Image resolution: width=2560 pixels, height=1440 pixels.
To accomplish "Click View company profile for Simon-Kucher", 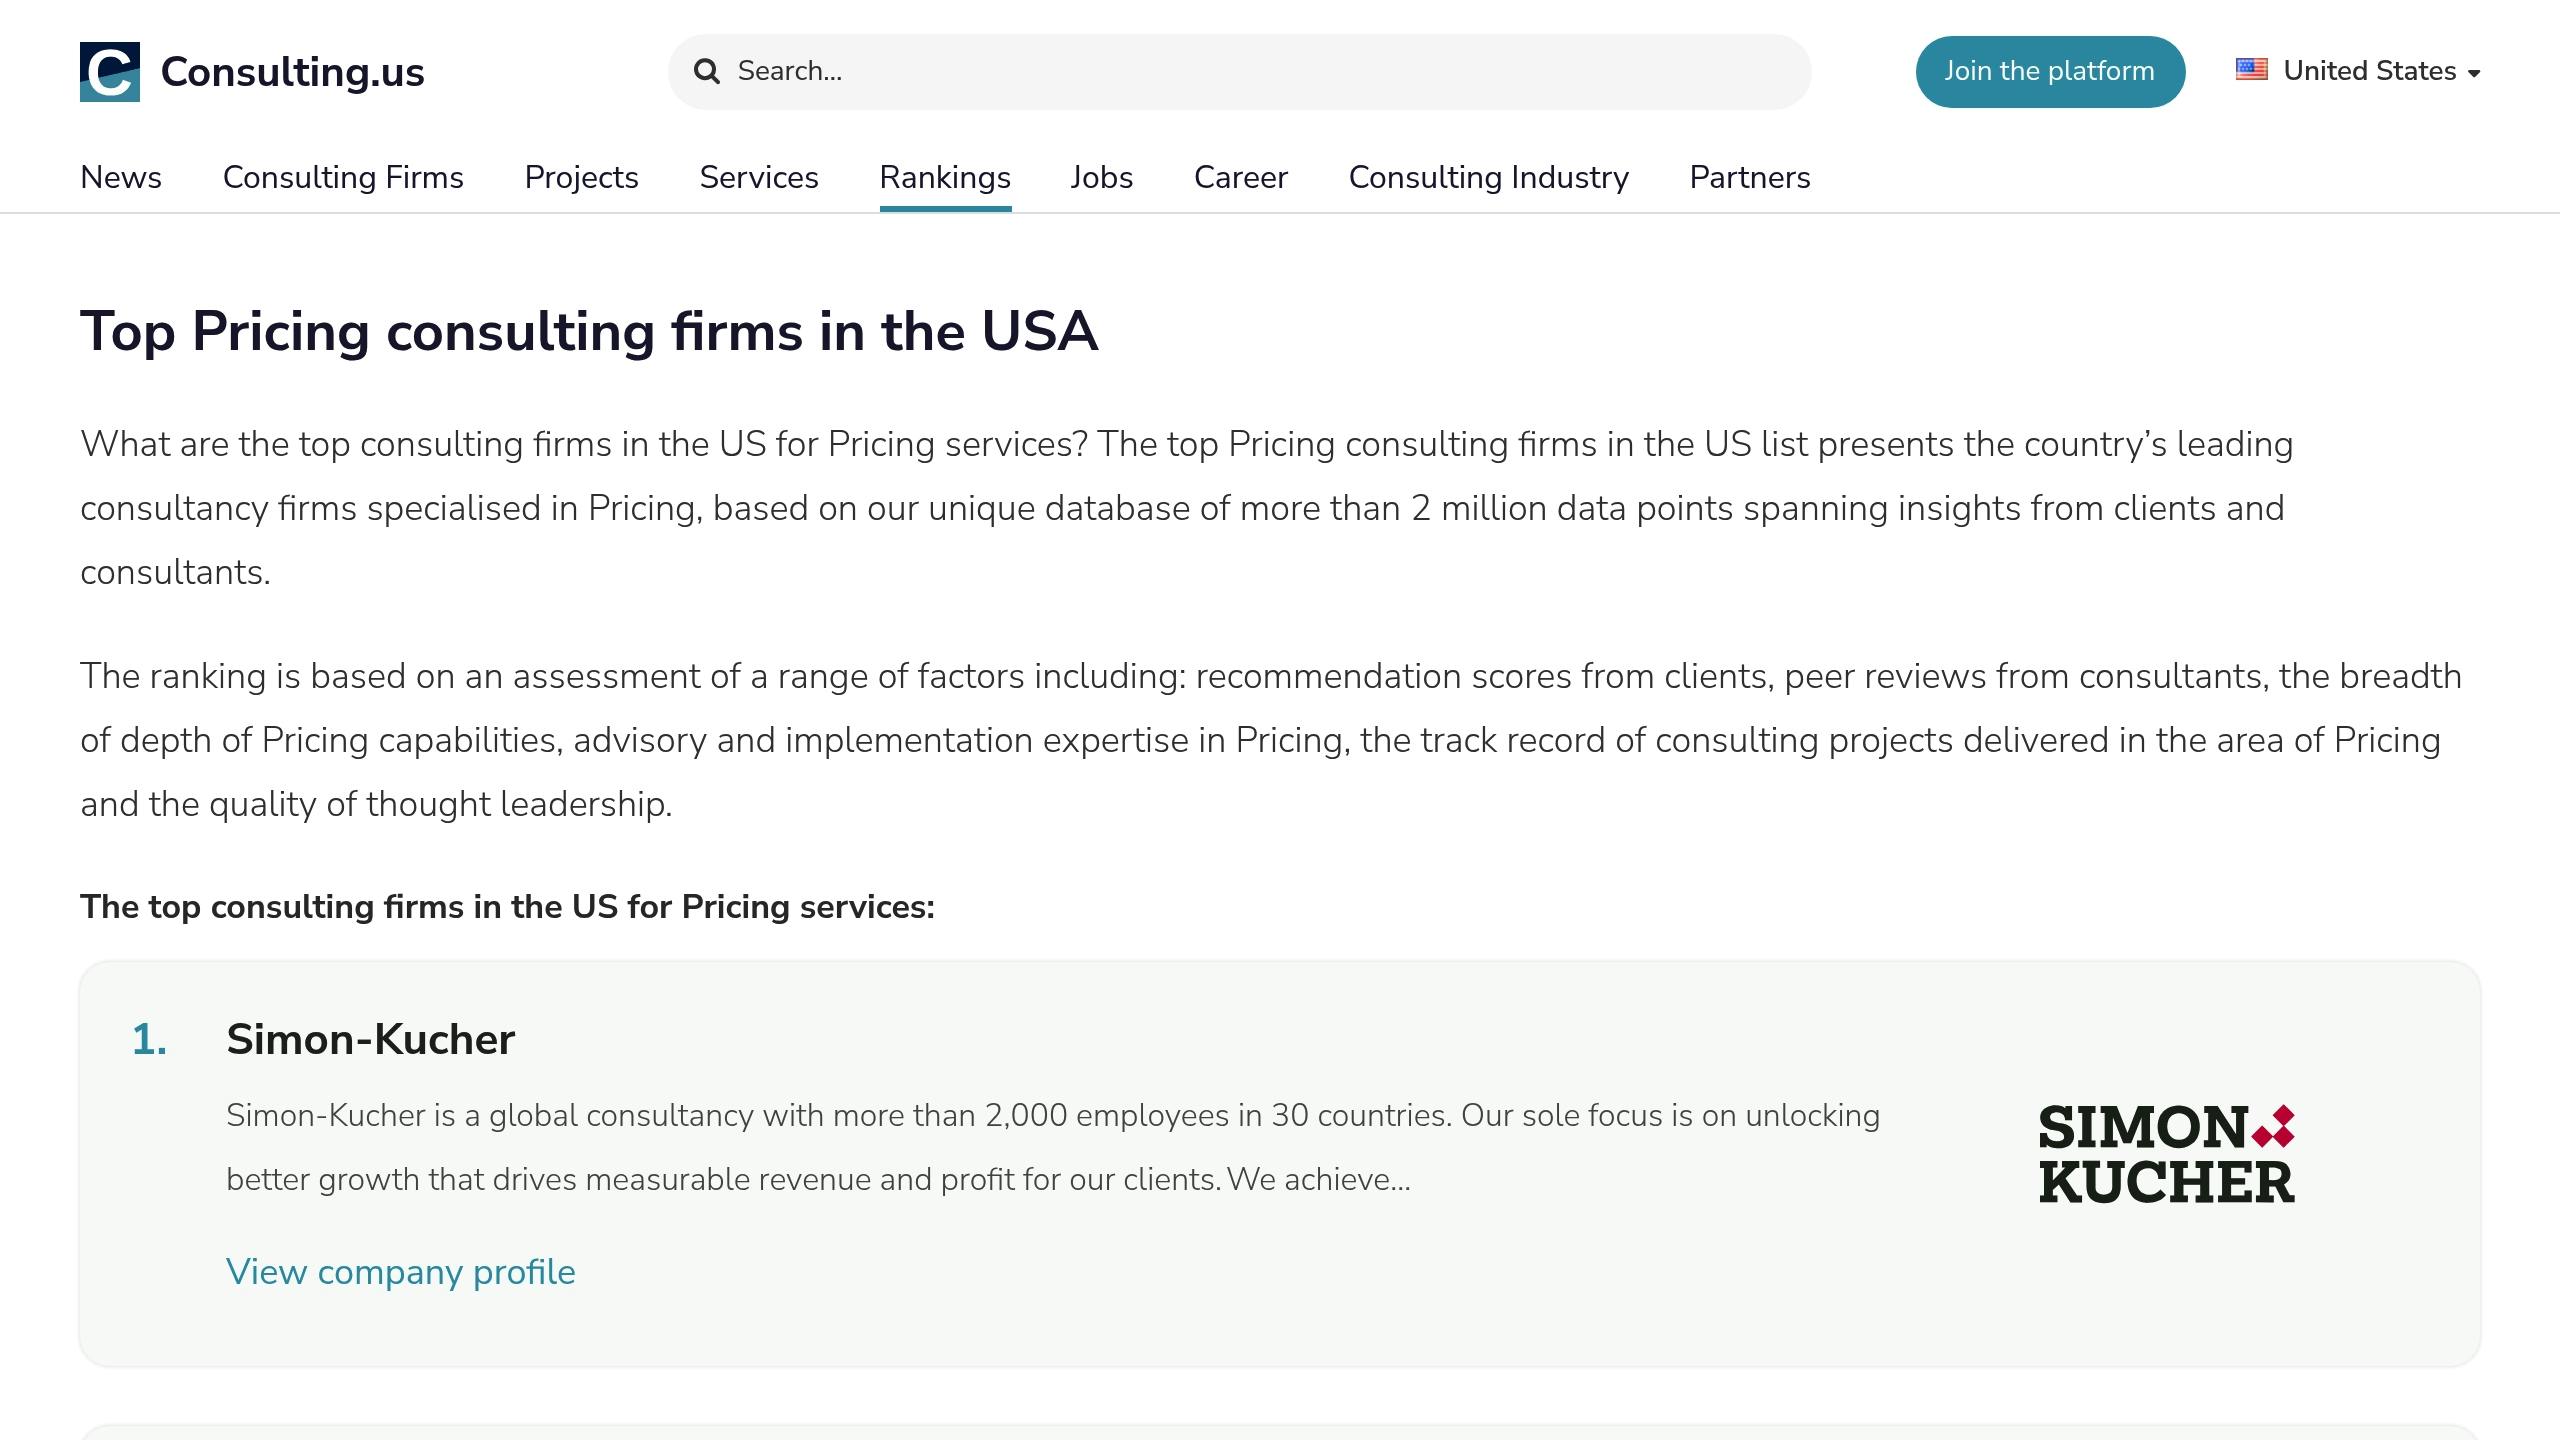I will click(400, 1272).
